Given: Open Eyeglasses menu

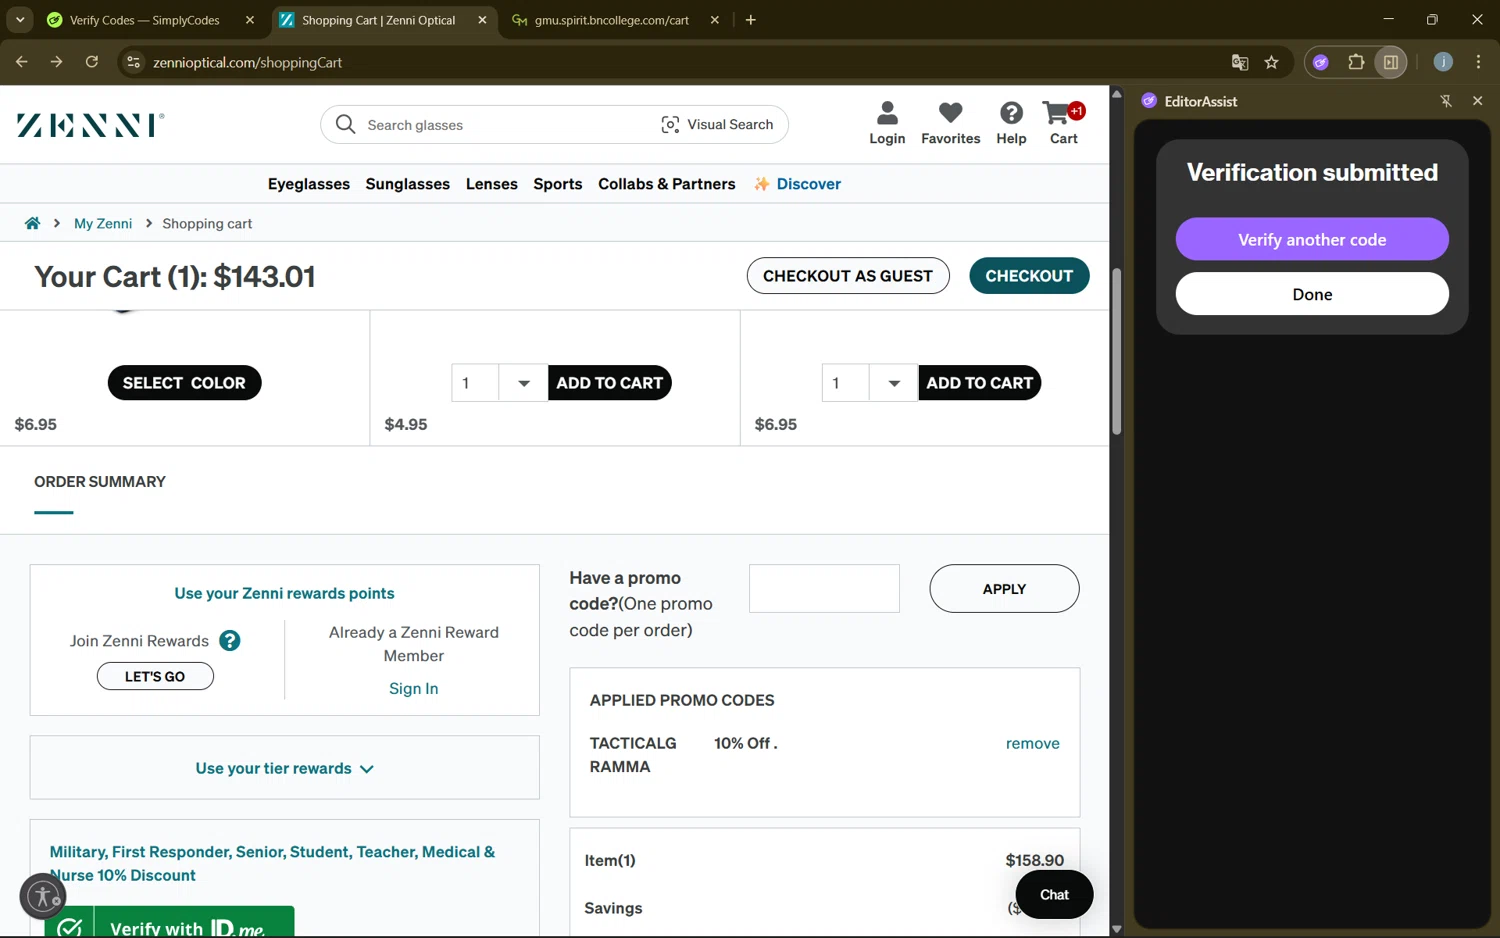Looking at the screenshot, I should pyautogui.click(x=309, y=184).
